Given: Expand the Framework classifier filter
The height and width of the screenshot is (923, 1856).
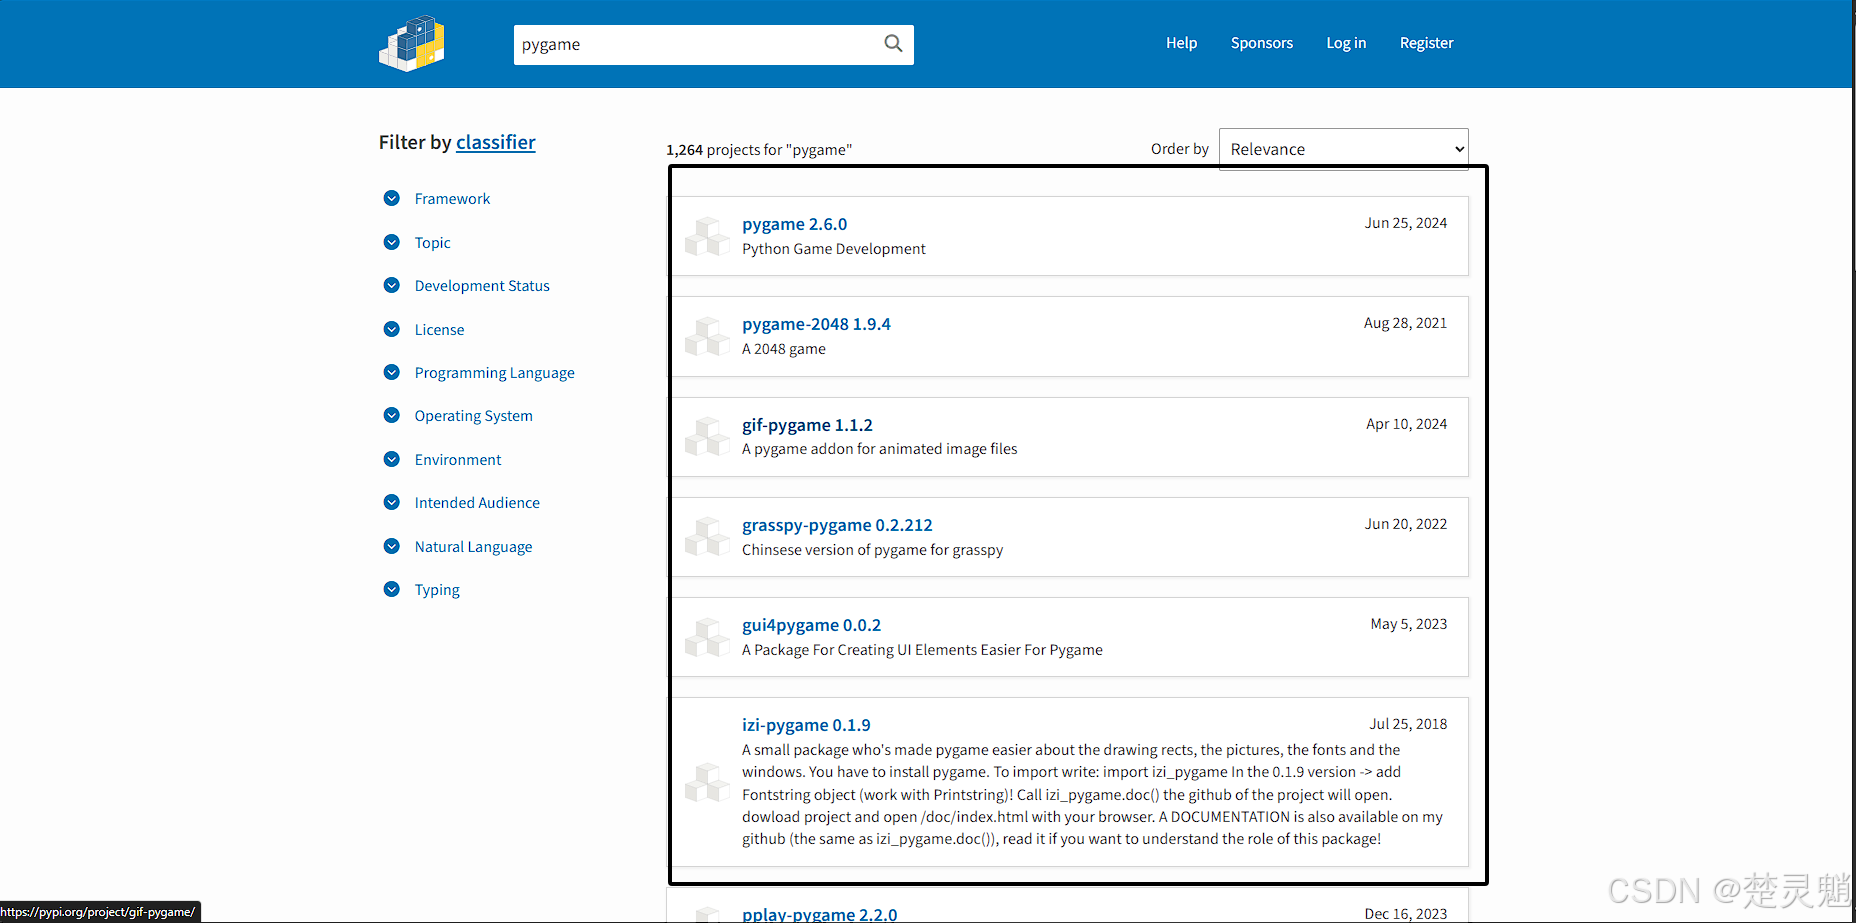Looking at the screenshot, I should tap(392, 198).
